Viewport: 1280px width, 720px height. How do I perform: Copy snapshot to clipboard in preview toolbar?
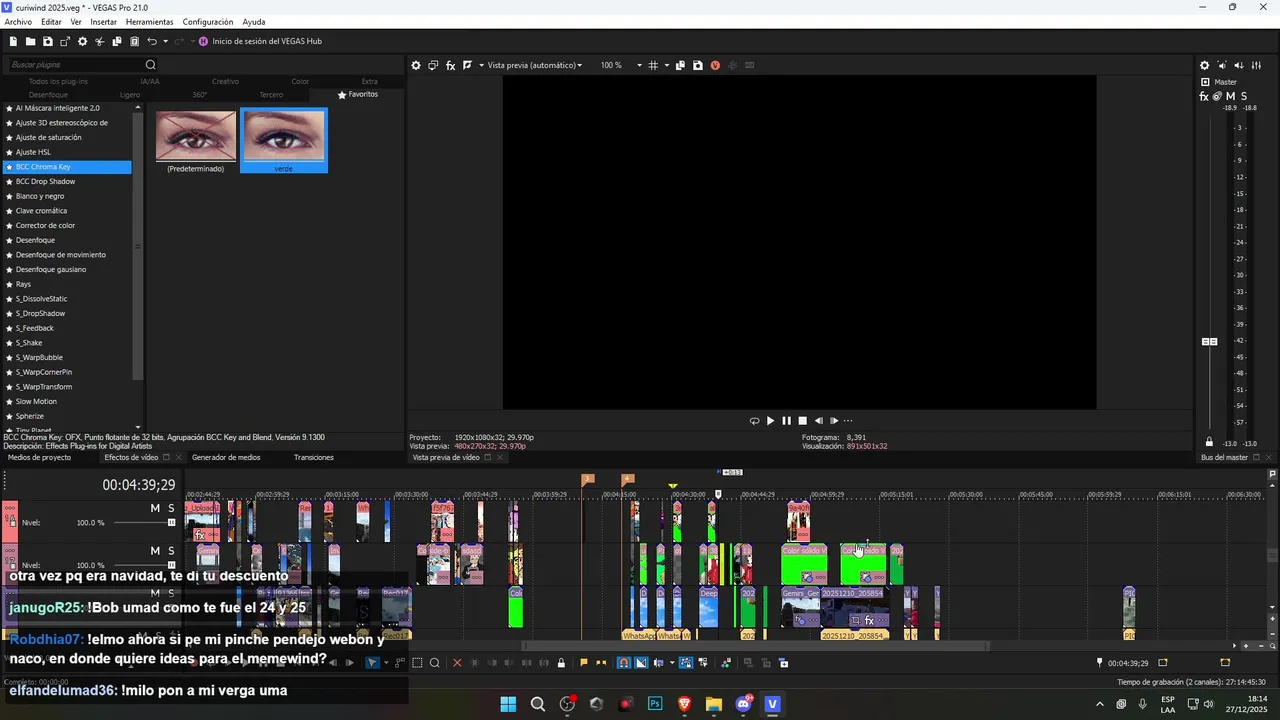(x=680, y=65)
